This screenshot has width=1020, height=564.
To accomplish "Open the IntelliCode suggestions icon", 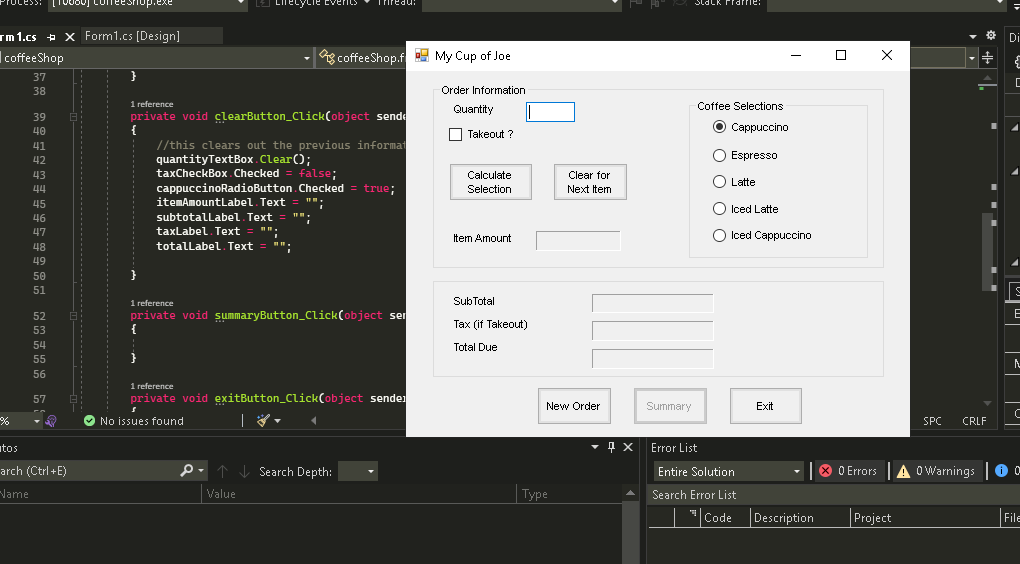I will (x=51, y=421).
